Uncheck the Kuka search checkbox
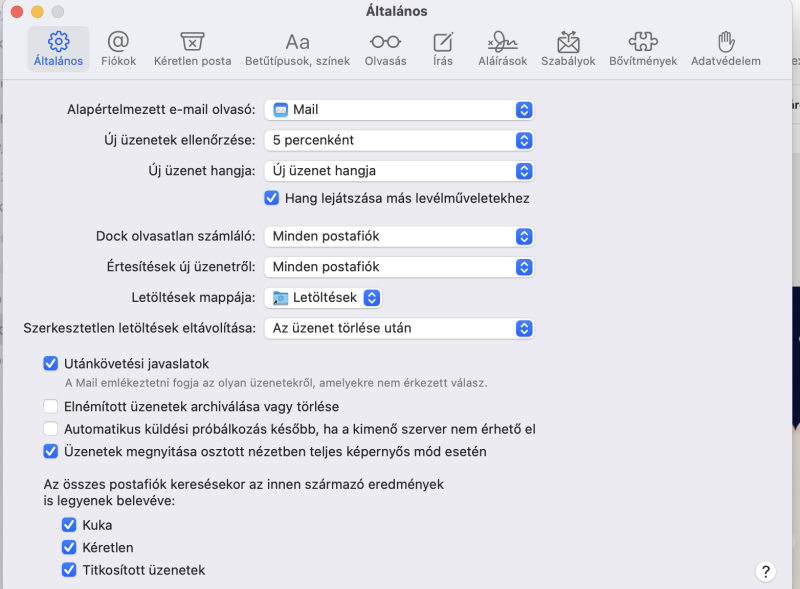The image size is (800, 589). pos(69,525)
